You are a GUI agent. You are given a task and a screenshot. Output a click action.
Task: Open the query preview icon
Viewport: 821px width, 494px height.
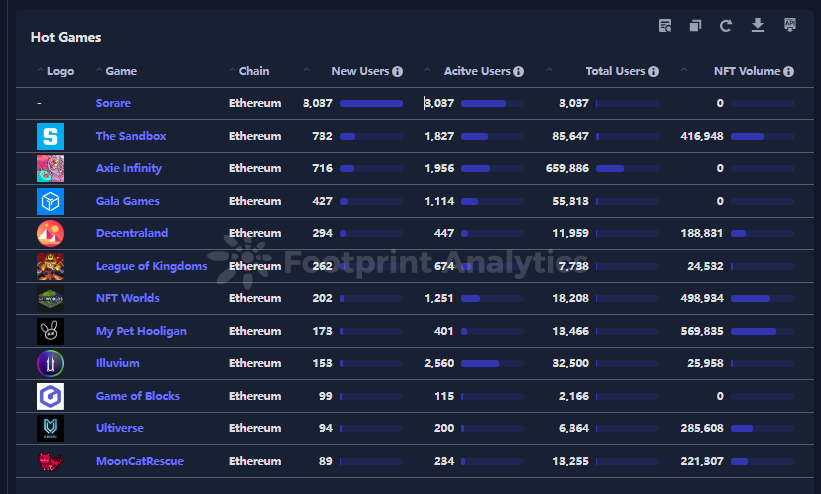pos(665,26)
